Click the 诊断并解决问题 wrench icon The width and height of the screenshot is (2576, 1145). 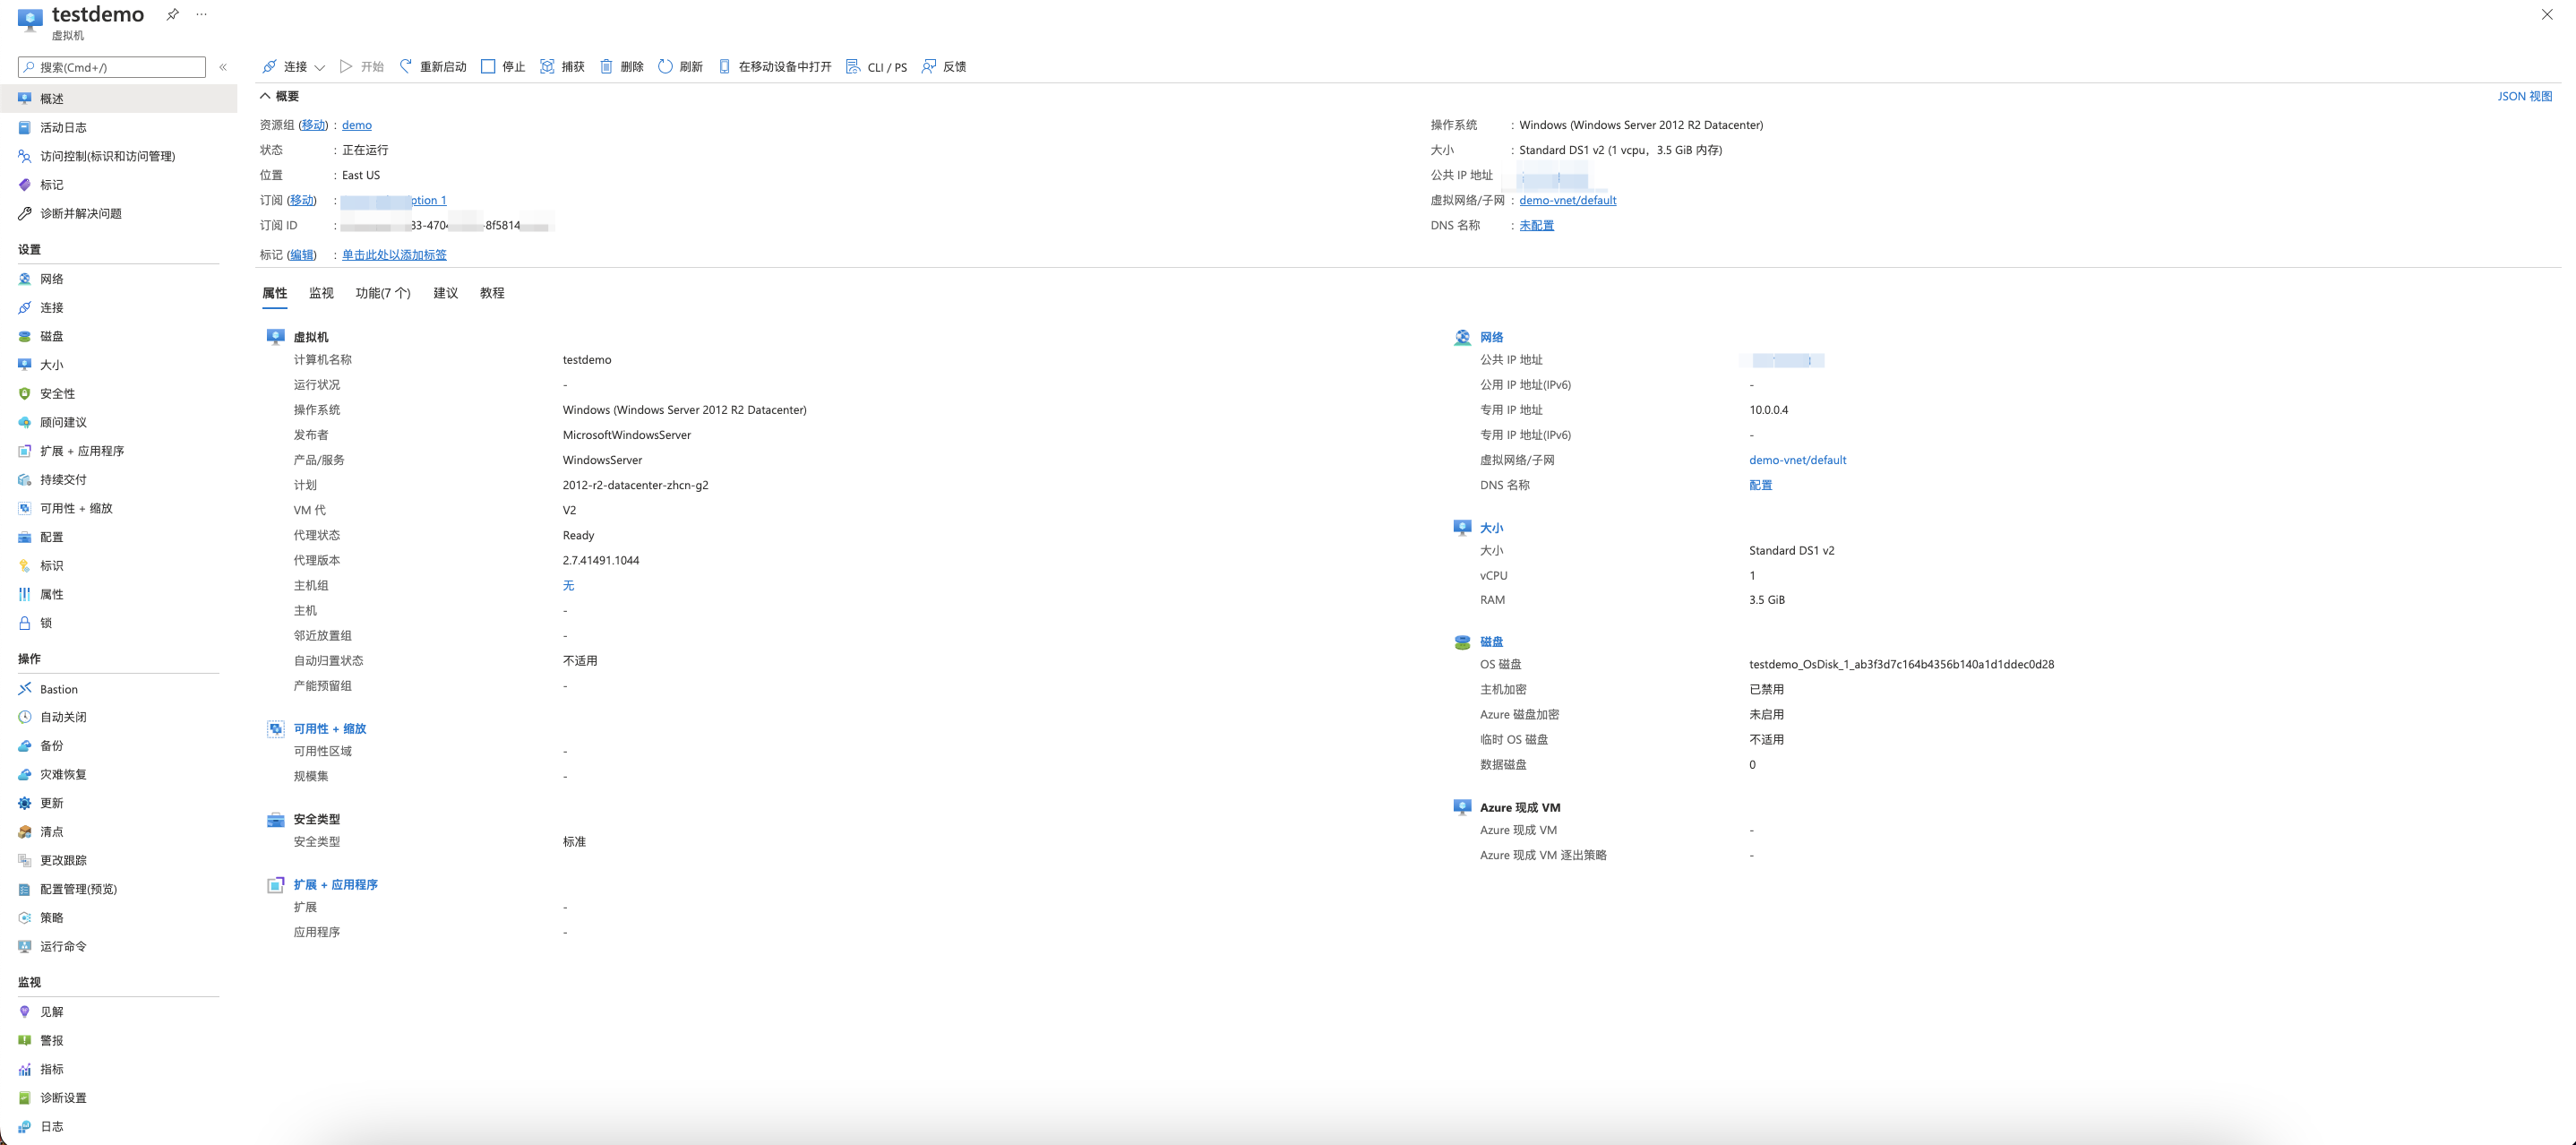(x=25, y=213)
